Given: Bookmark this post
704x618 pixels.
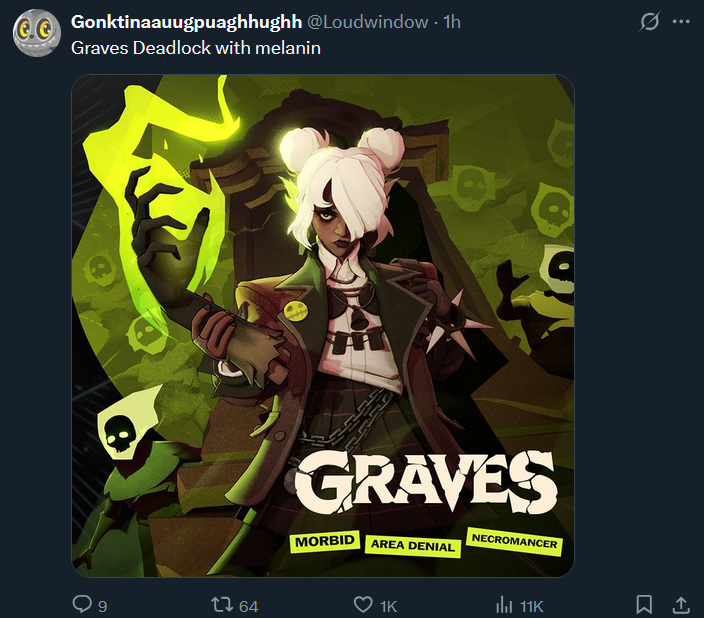Looking at the screenshot, I should tap(644, 605).
